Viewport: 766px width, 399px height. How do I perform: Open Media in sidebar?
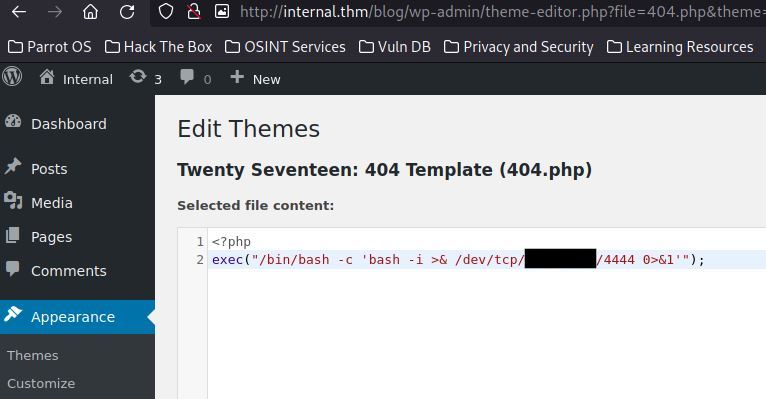52,203
